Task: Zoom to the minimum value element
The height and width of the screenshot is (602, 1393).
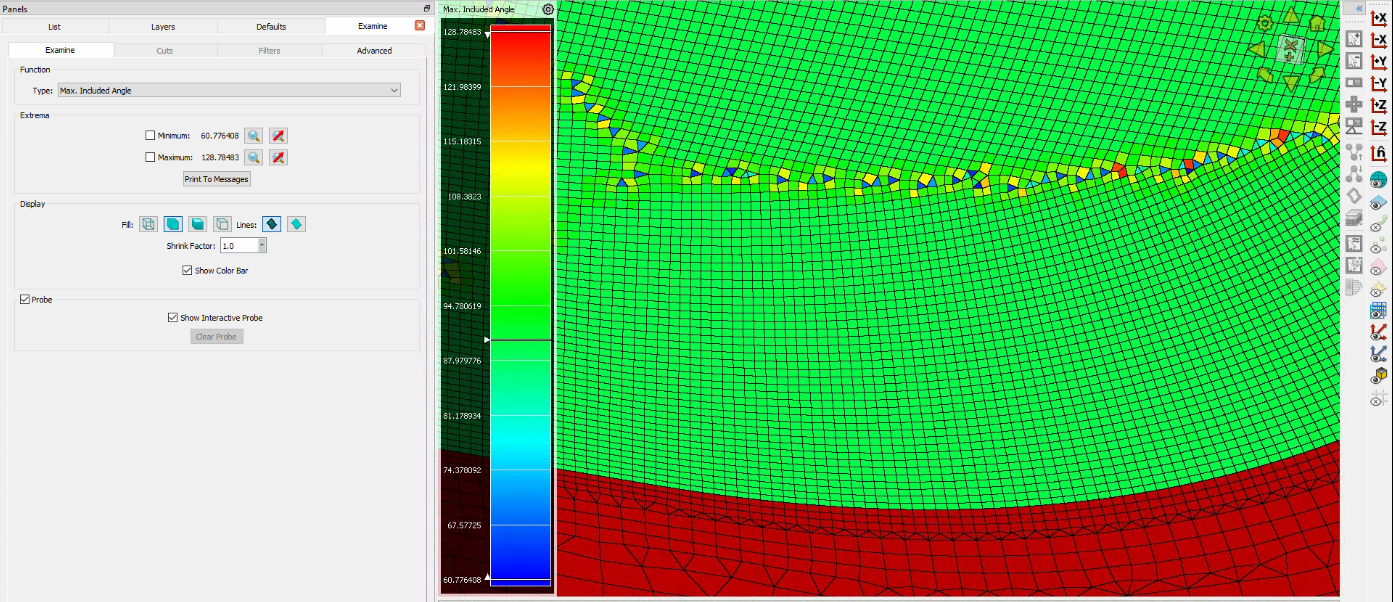Action: coord(254,135)
